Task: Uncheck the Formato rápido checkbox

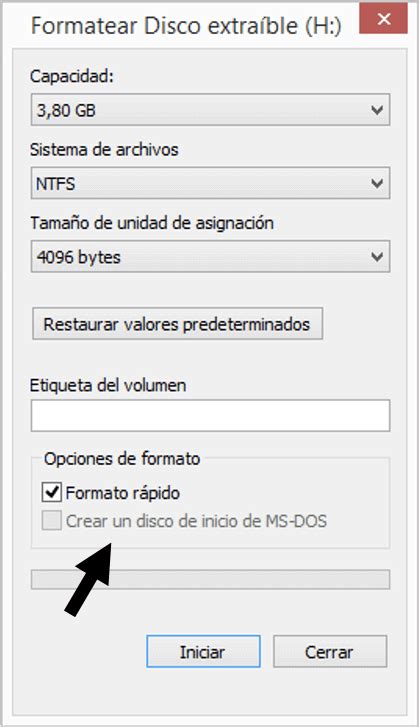Action: point(51,492)
